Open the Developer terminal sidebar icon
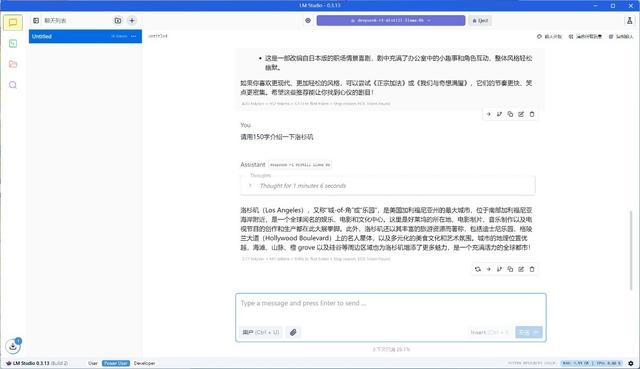 coord(13,43)
